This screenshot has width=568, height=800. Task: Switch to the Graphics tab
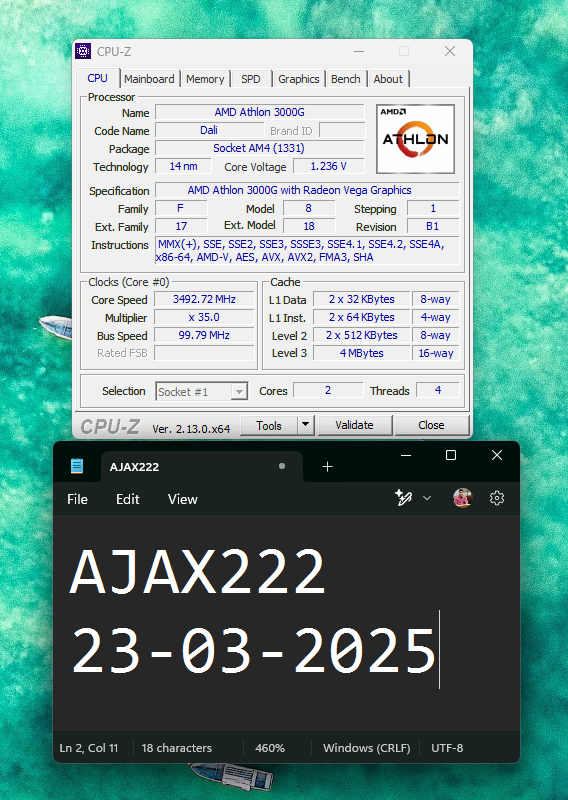point(299,79)
